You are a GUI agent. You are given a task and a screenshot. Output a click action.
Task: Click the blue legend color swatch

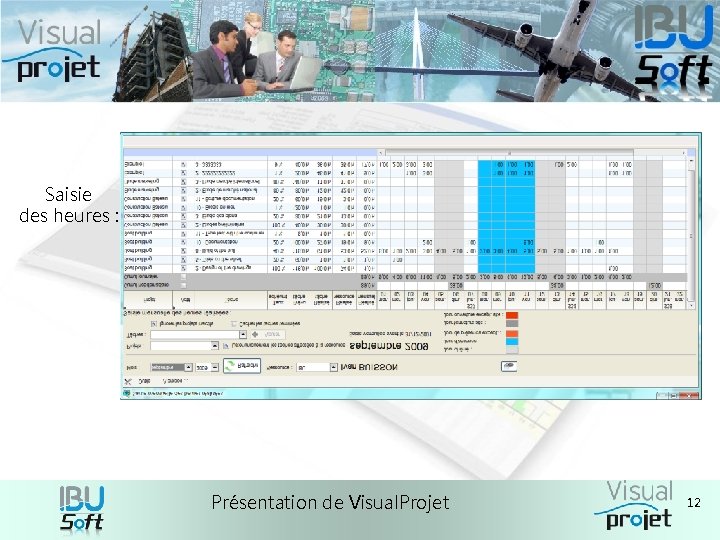(x=512, y=341)
